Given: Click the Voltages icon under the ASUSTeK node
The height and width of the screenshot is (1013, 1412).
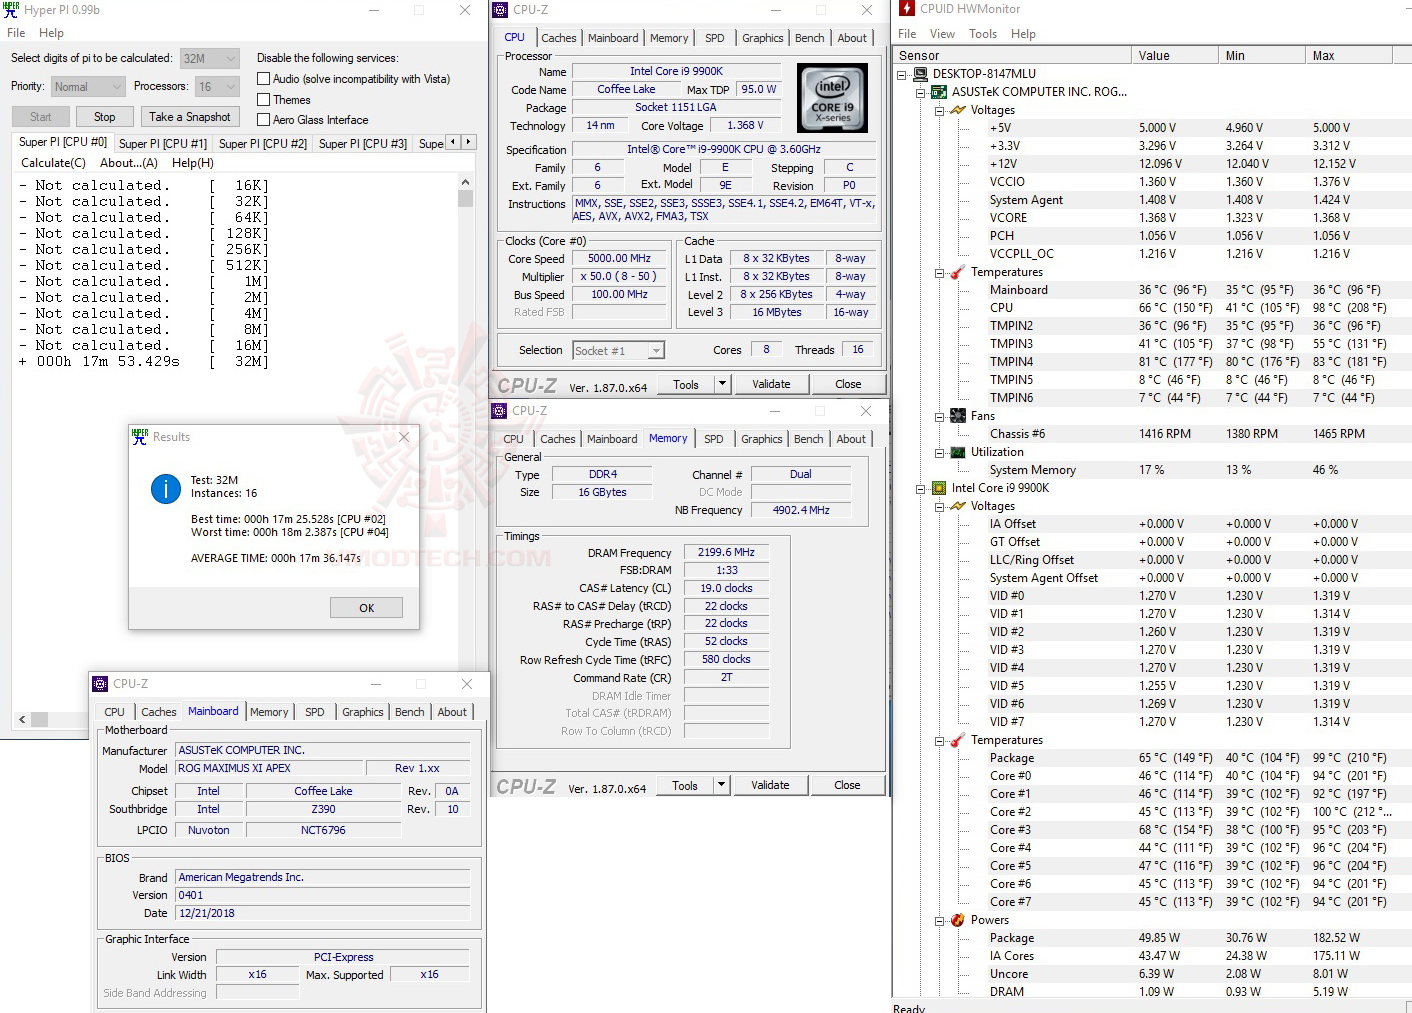Looking at the screenshot, I should tap(958, 110).
